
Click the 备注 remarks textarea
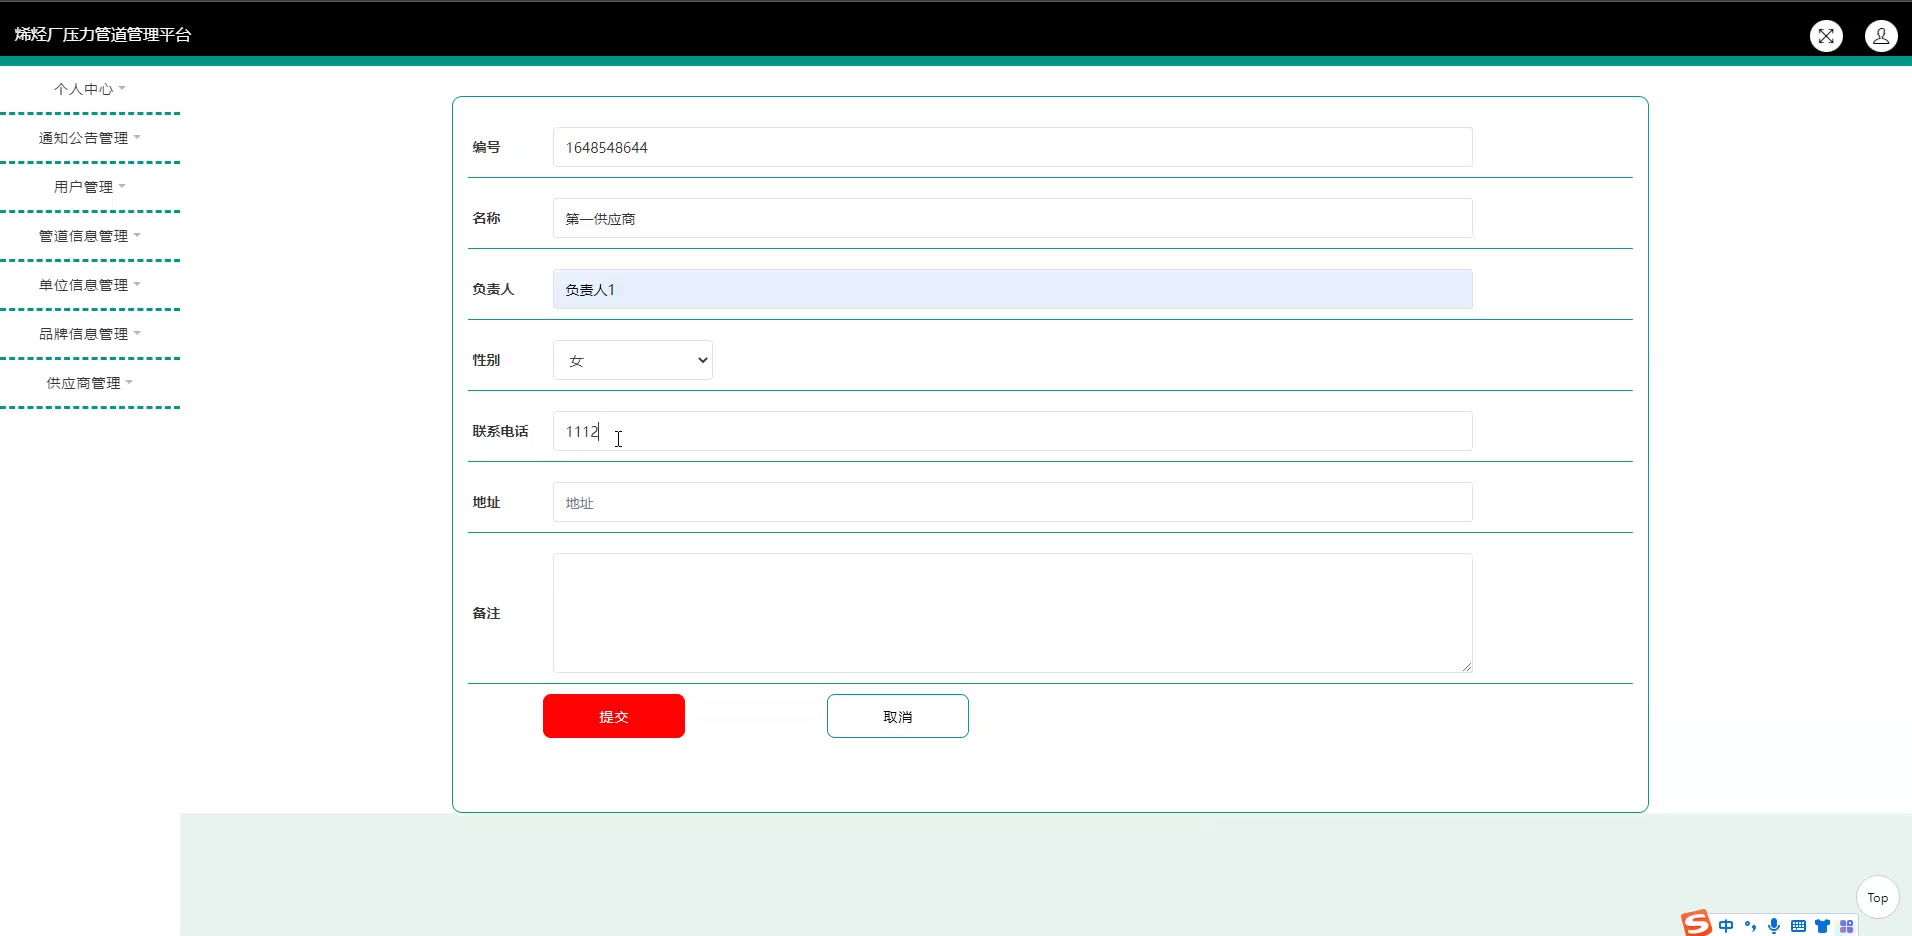1013,613
